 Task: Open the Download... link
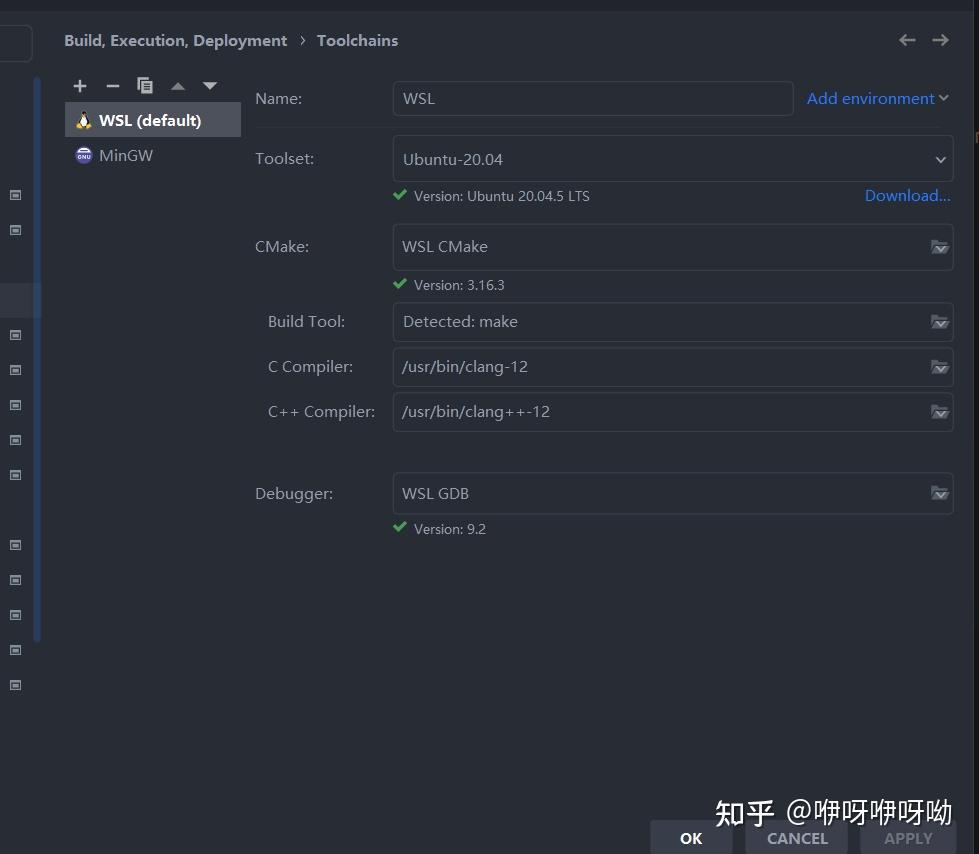(906, 195)
